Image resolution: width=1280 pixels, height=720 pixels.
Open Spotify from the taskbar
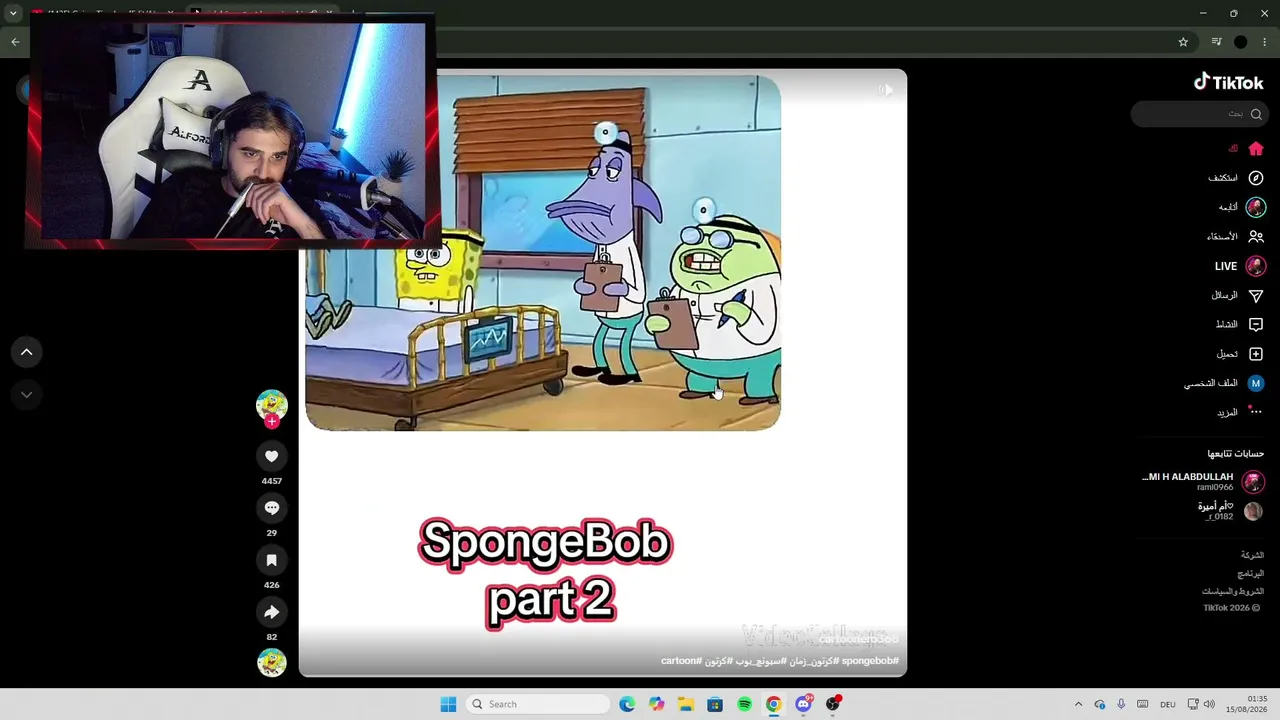pos(744,704)
